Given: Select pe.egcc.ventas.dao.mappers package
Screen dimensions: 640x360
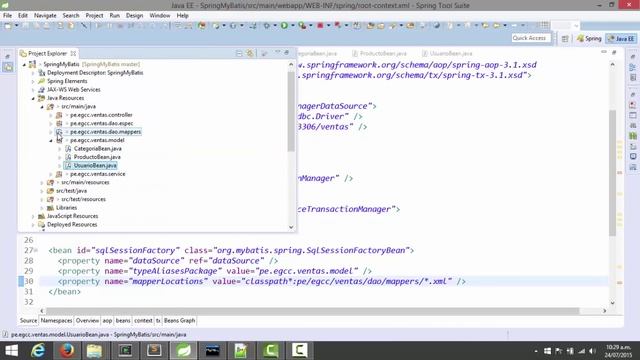Looking at the screenshot, I should point(105,132).
